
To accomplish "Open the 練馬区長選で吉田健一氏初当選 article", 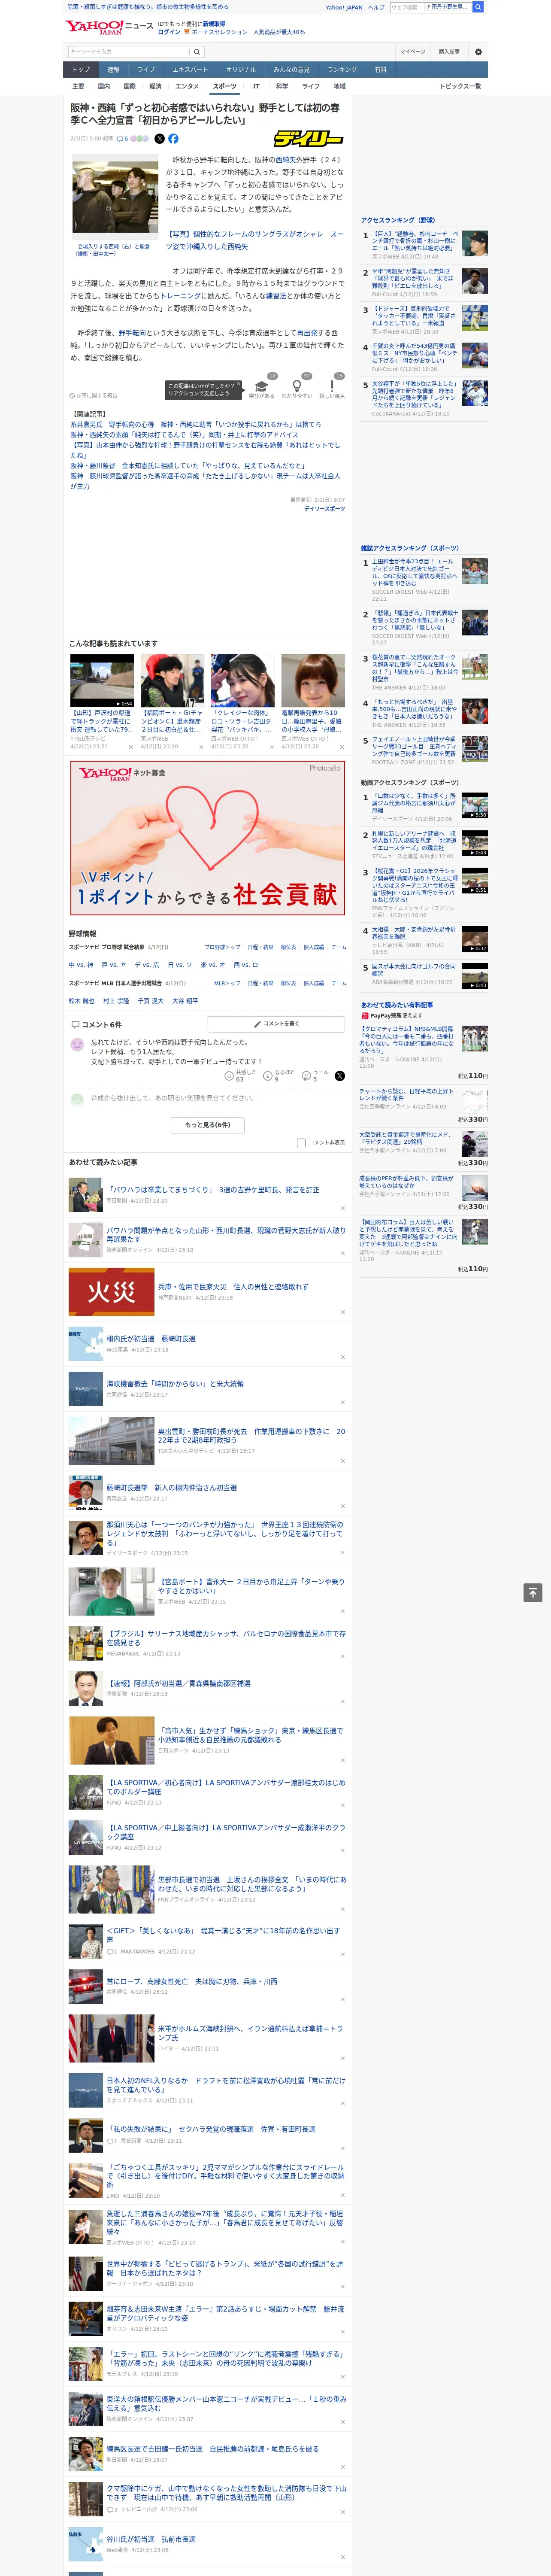I will coord(213,2449).
